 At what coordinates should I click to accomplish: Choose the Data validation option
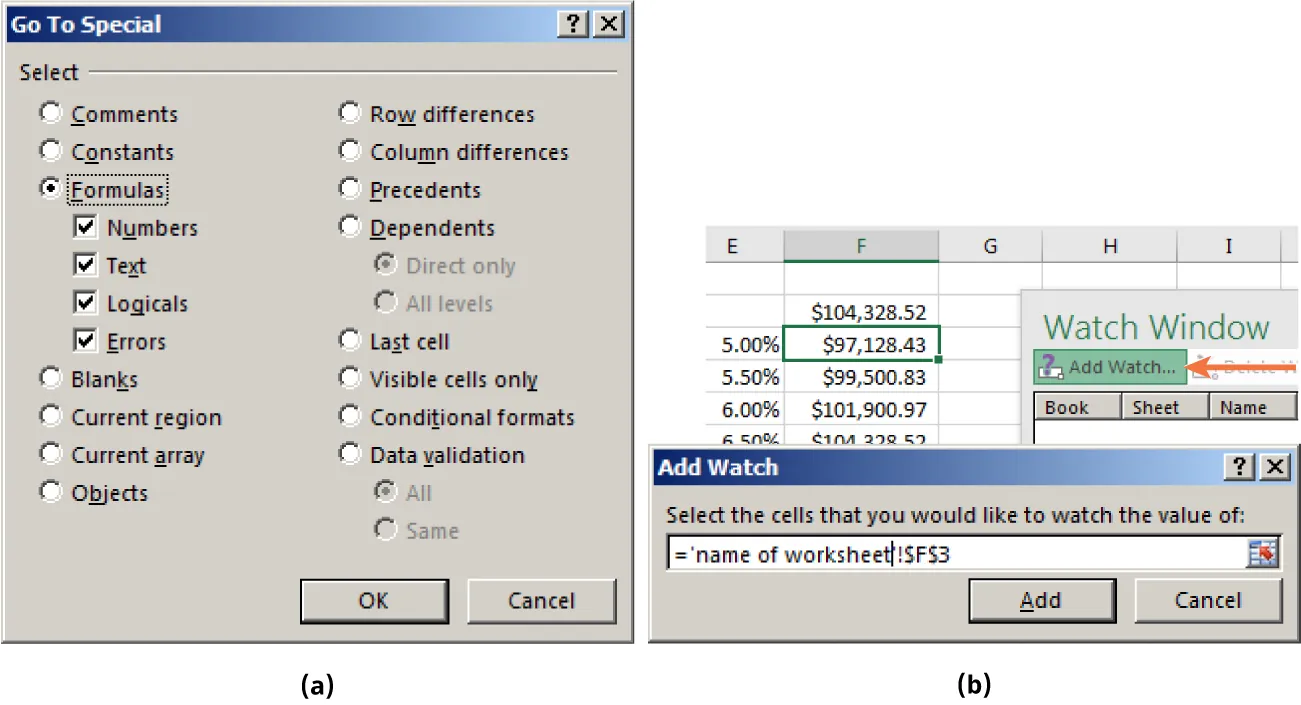coord(350,455)
